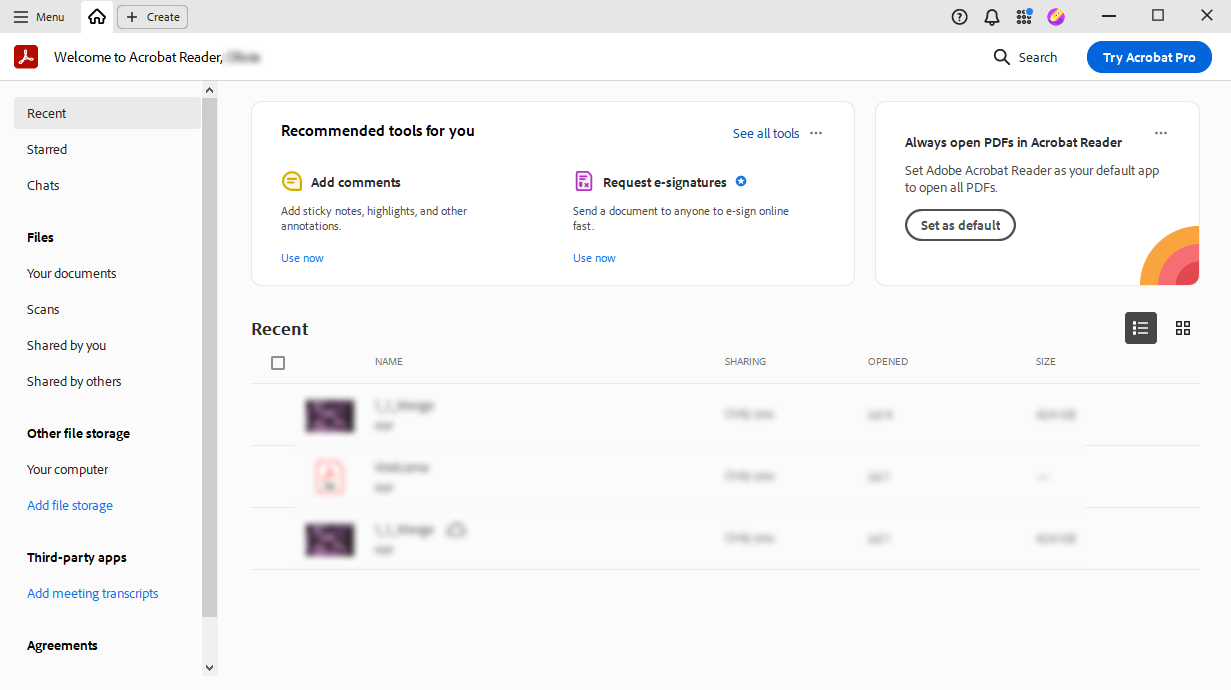Open the PDF icon file in second row
The height and width of the screenshot is (690, 1231).
[x=330, y=477]
